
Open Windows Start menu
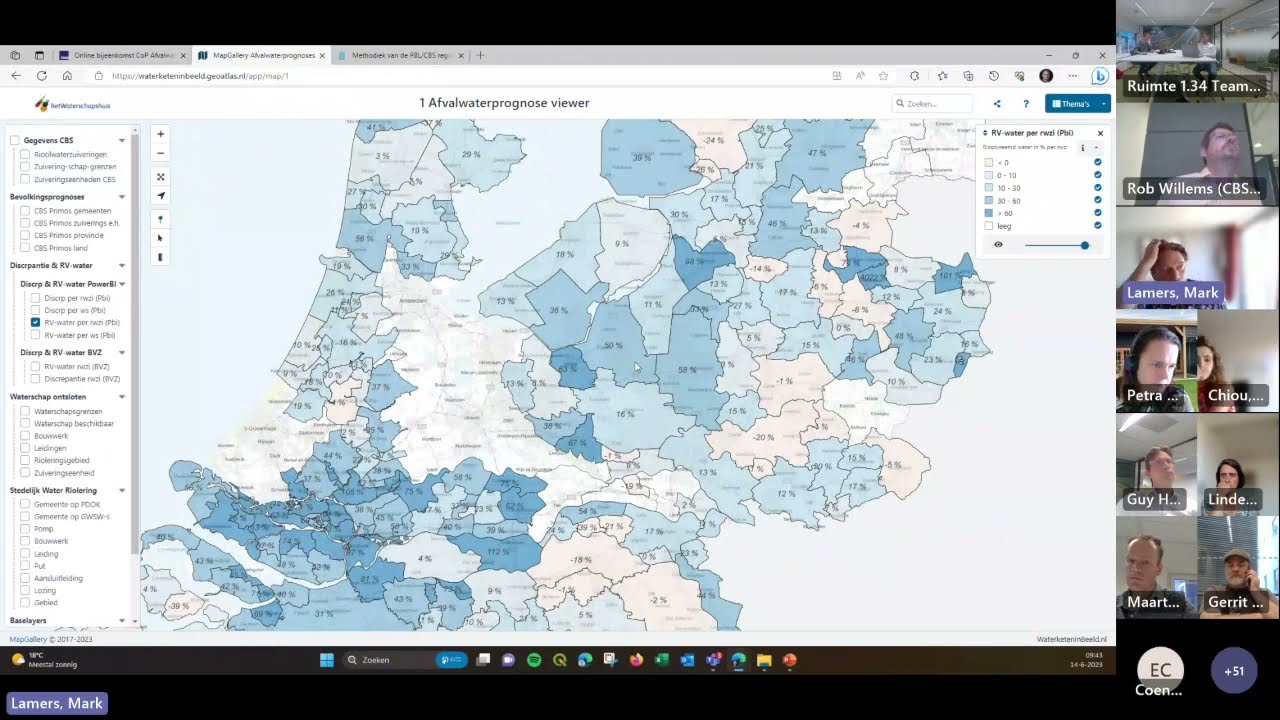click(x=327, y=660)
